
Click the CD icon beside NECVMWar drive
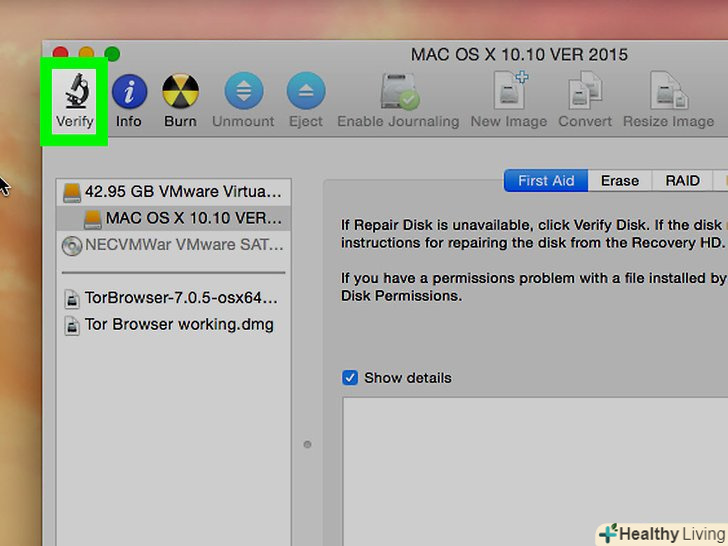click(x=72, y=246)
